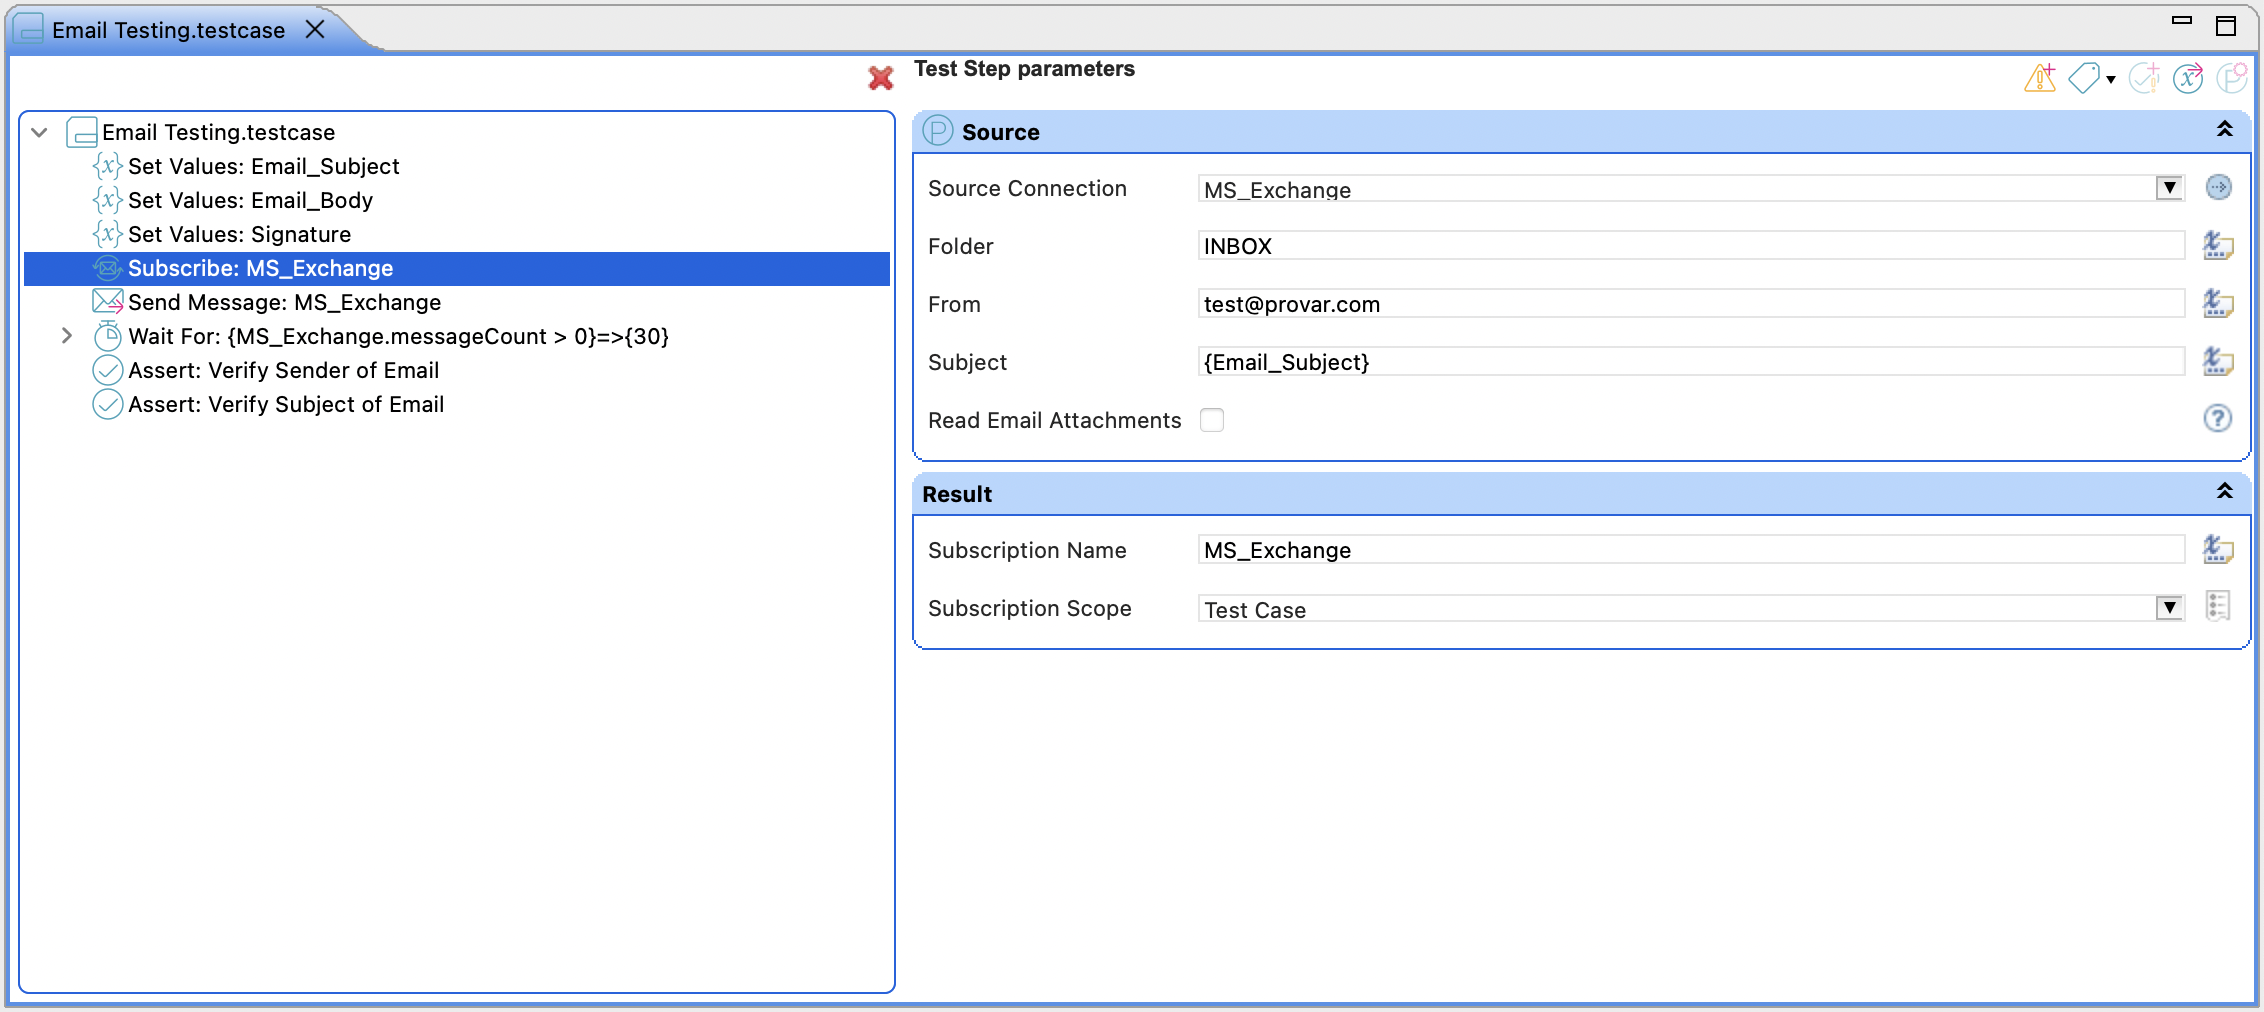
Task: Click the tag icon in the parameters toolbar
Action: [x=2086, y=78]
